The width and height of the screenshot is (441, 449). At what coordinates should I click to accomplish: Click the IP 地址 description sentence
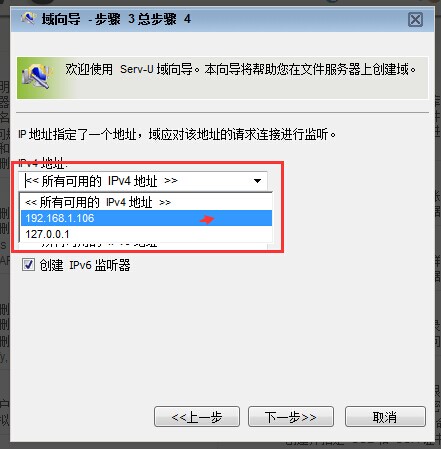pos(177,135)
